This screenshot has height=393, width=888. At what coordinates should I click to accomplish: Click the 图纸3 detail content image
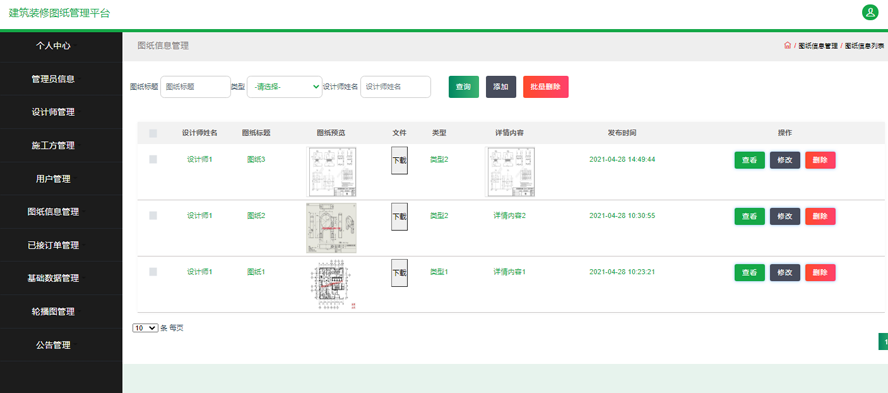511,172
